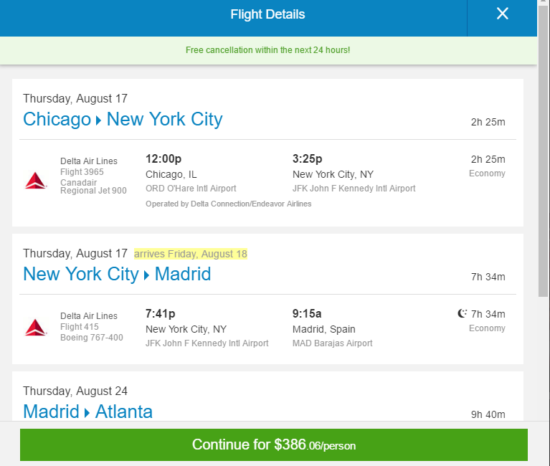The height and width of the screenshot is (466, 550).
Task: Click the Flight Details title
Action: point(268,14)
